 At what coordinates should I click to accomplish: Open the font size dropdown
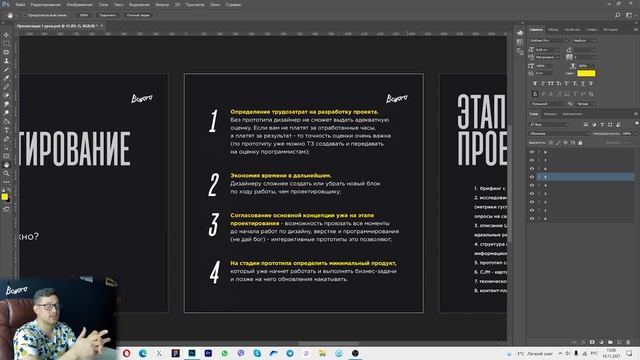(557, 50)
